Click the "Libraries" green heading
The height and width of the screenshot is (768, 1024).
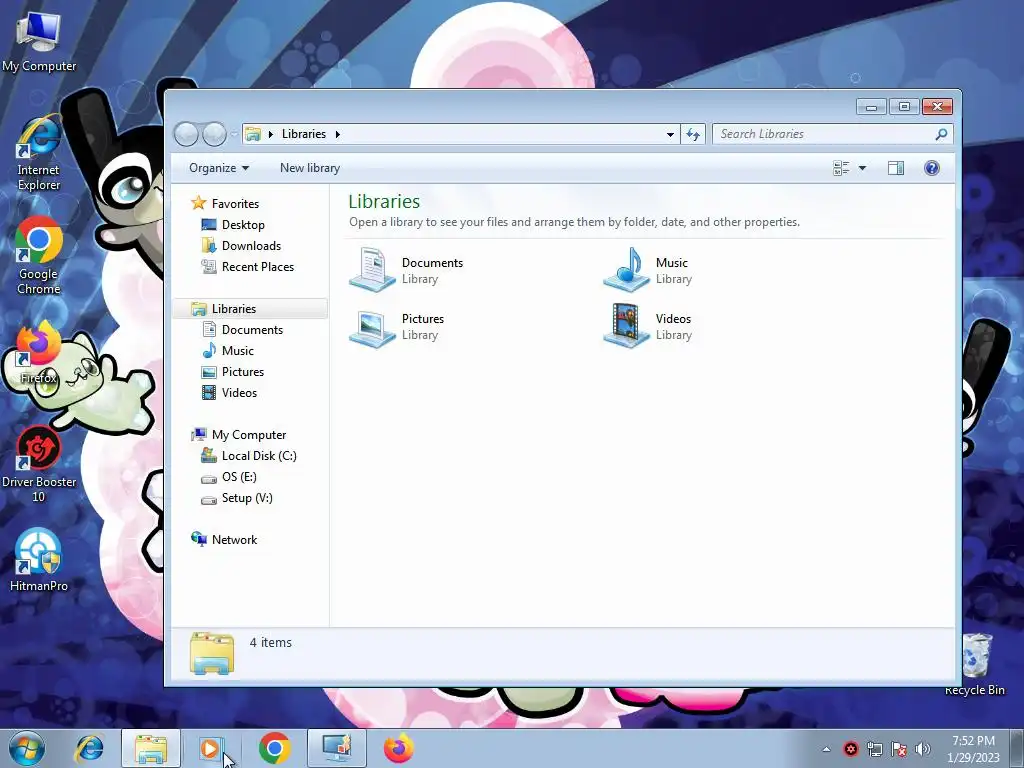384,201
